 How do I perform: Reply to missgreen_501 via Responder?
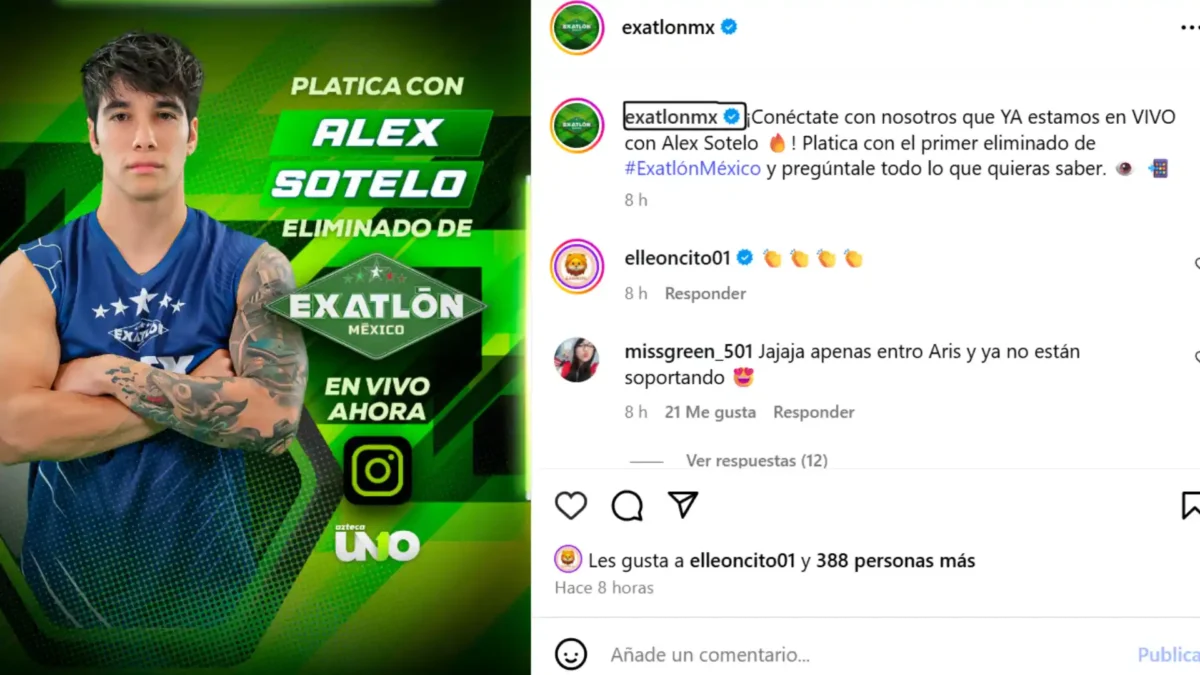click(x=814, y=412)
